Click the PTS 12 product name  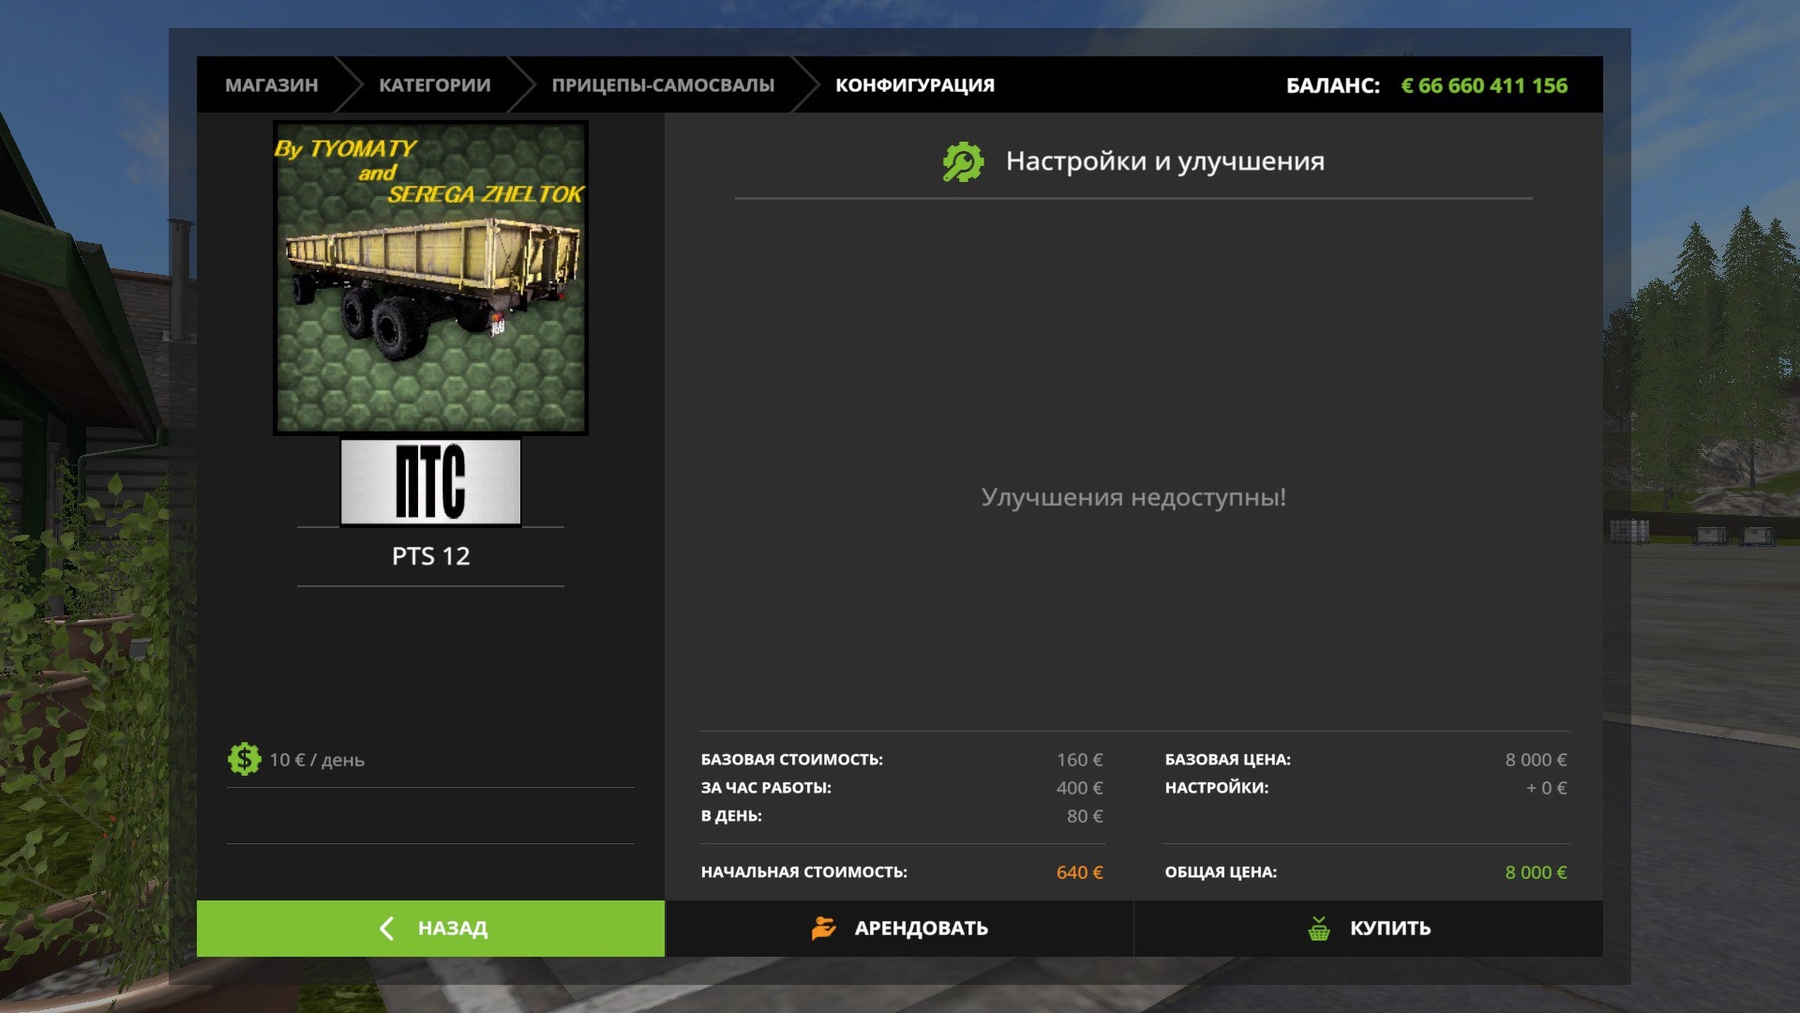[430, 556]
